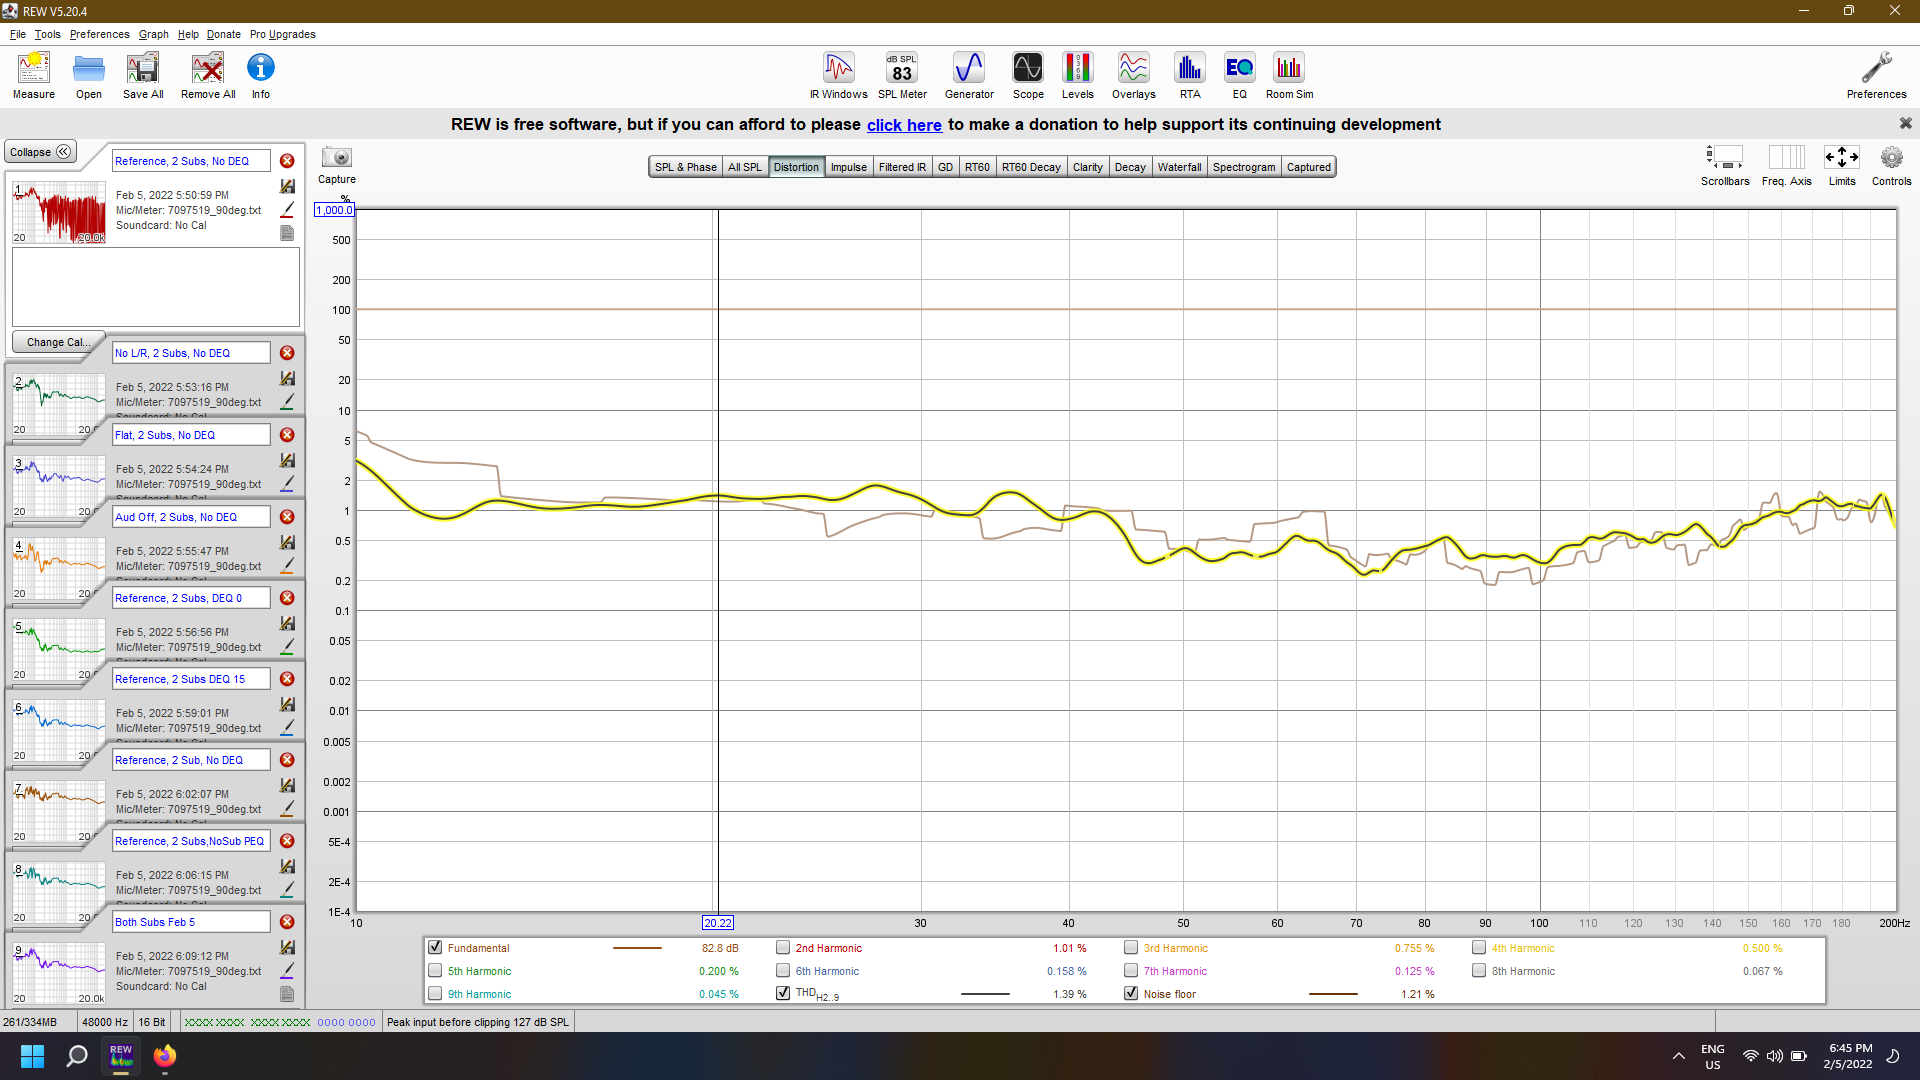The image size is (1920, 1080).
Task: Close the donation banner
Action: [x=1905, y=123]
